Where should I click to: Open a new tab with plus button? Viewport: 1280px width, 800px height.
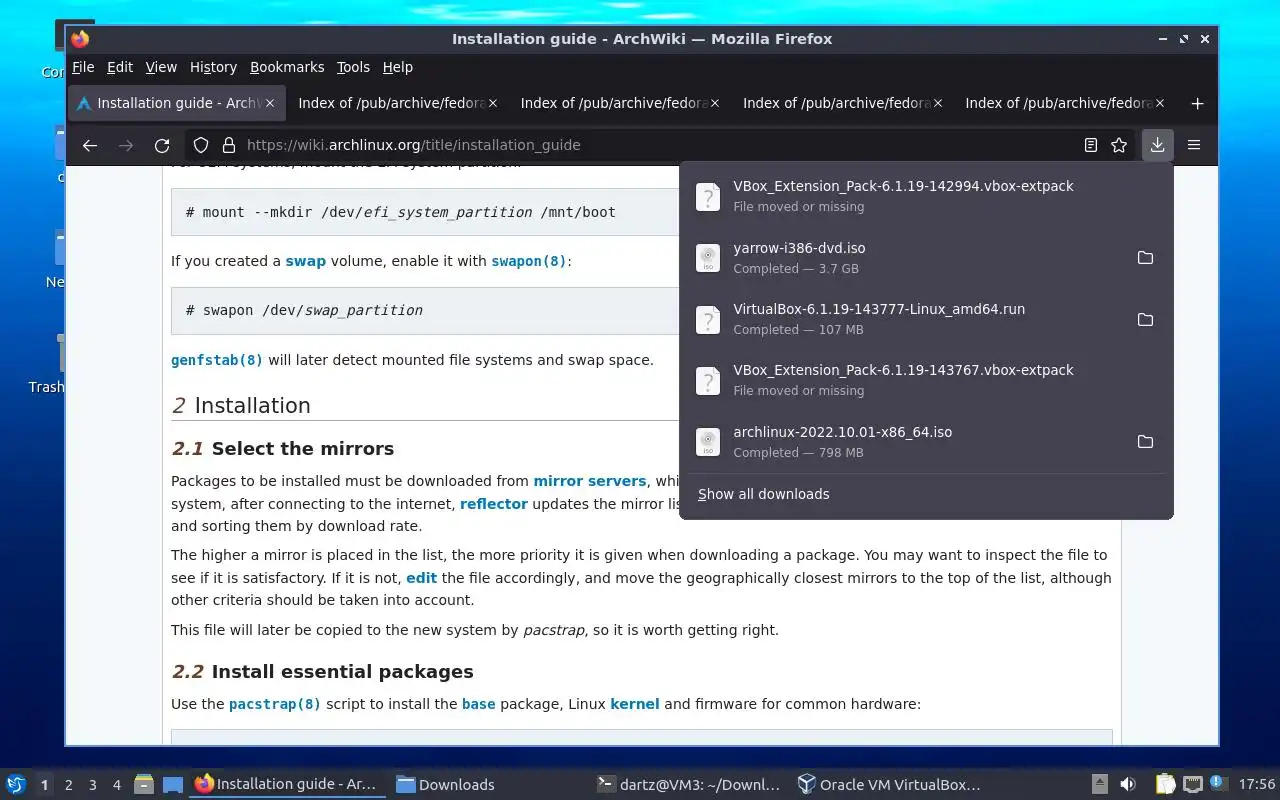pos(1197,103)
